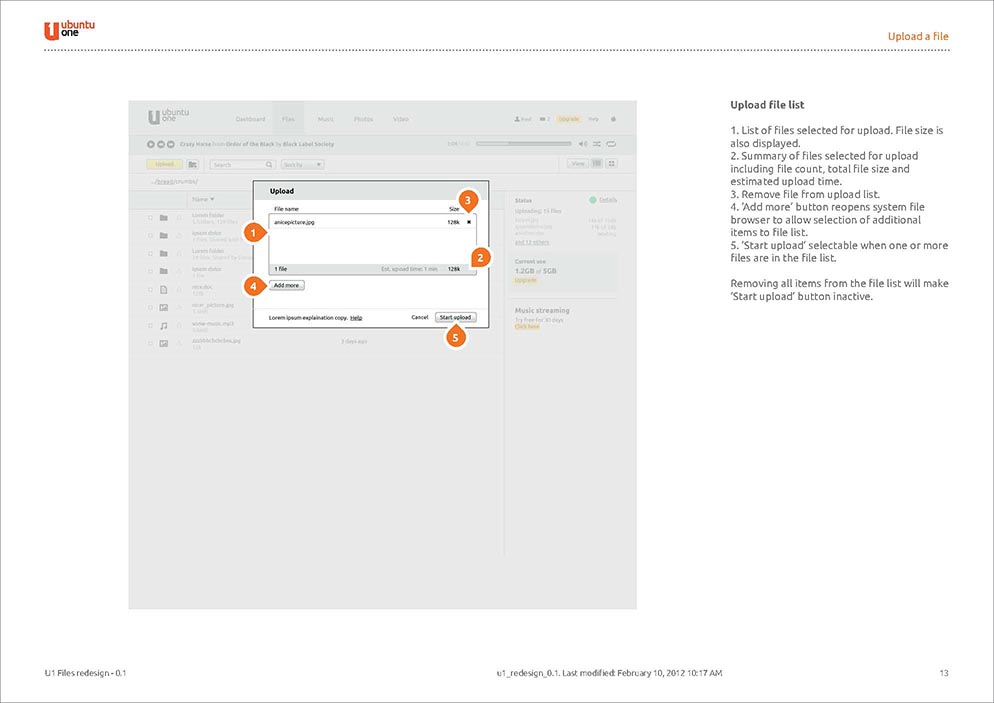Click the Start upload button

tap(455, 317)
